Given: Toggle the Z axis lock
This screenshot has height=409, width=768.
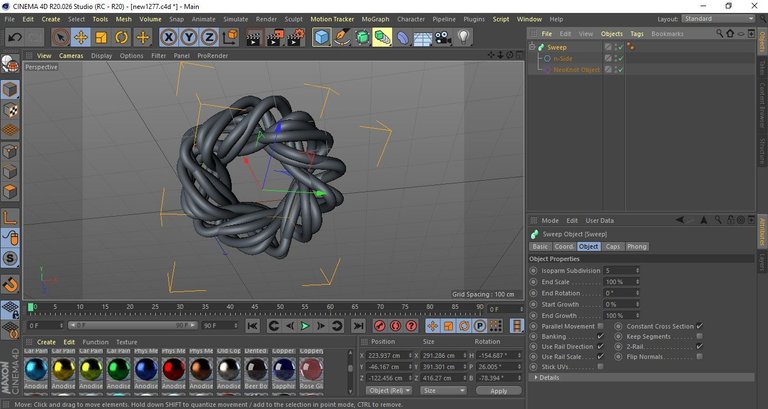Looking at the screenshot, I should (x=209, y=37).
